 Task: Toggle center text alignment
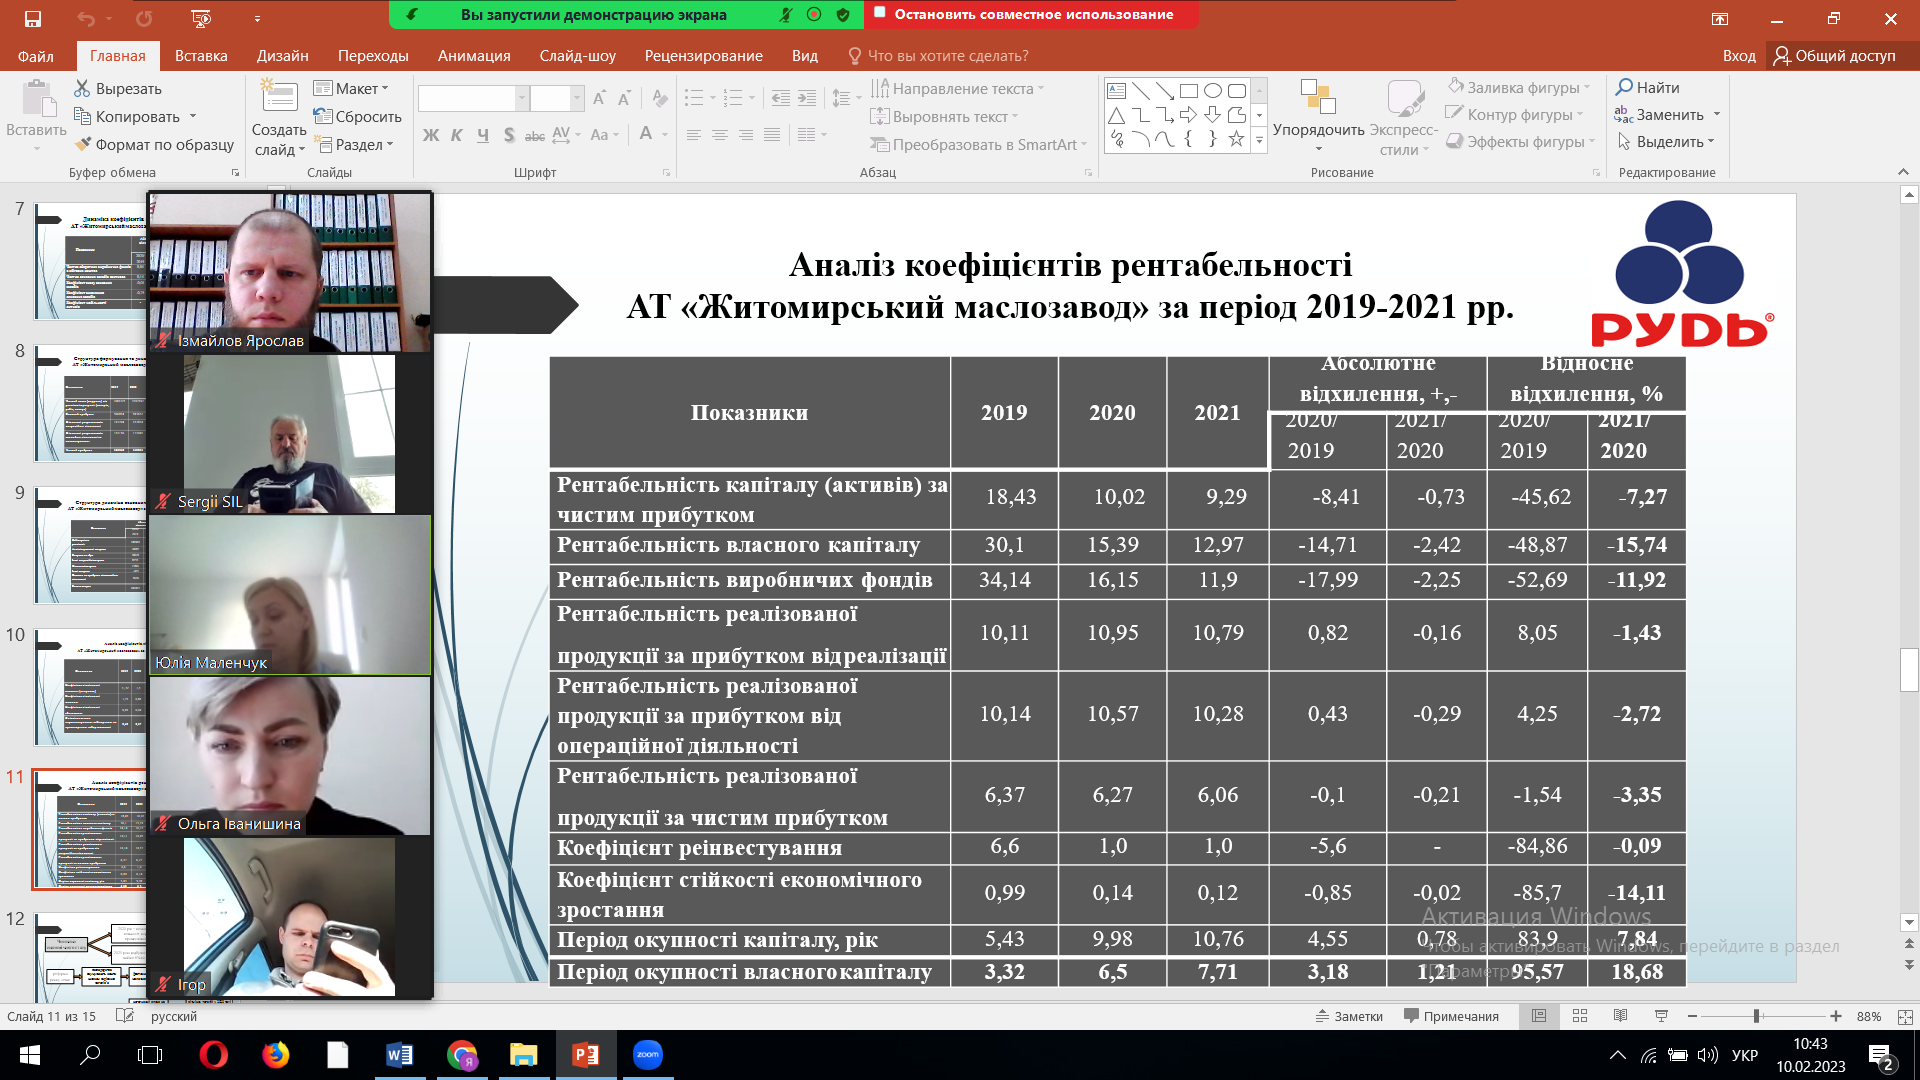coord(719,135)
